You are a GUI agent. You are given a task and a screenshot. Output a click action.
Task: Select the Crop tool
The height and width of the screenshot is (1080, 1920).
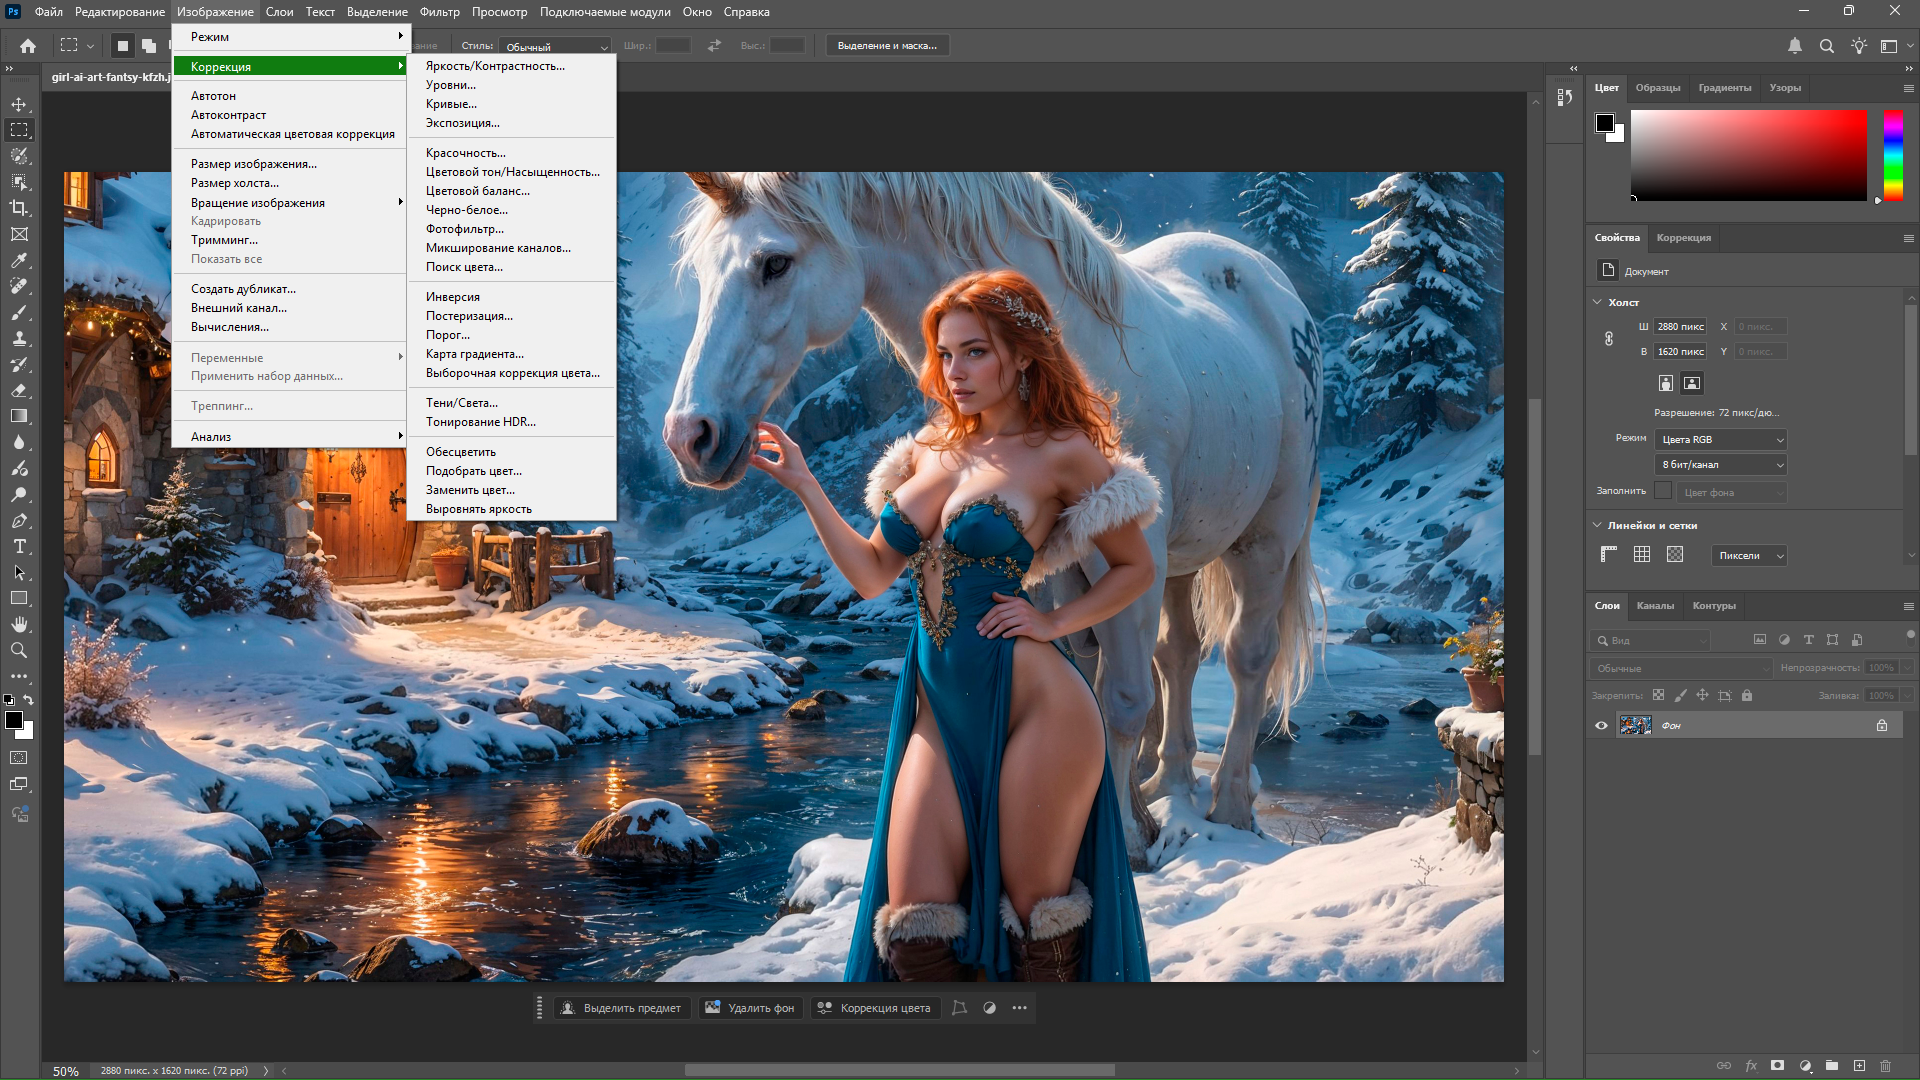point(19,208)
